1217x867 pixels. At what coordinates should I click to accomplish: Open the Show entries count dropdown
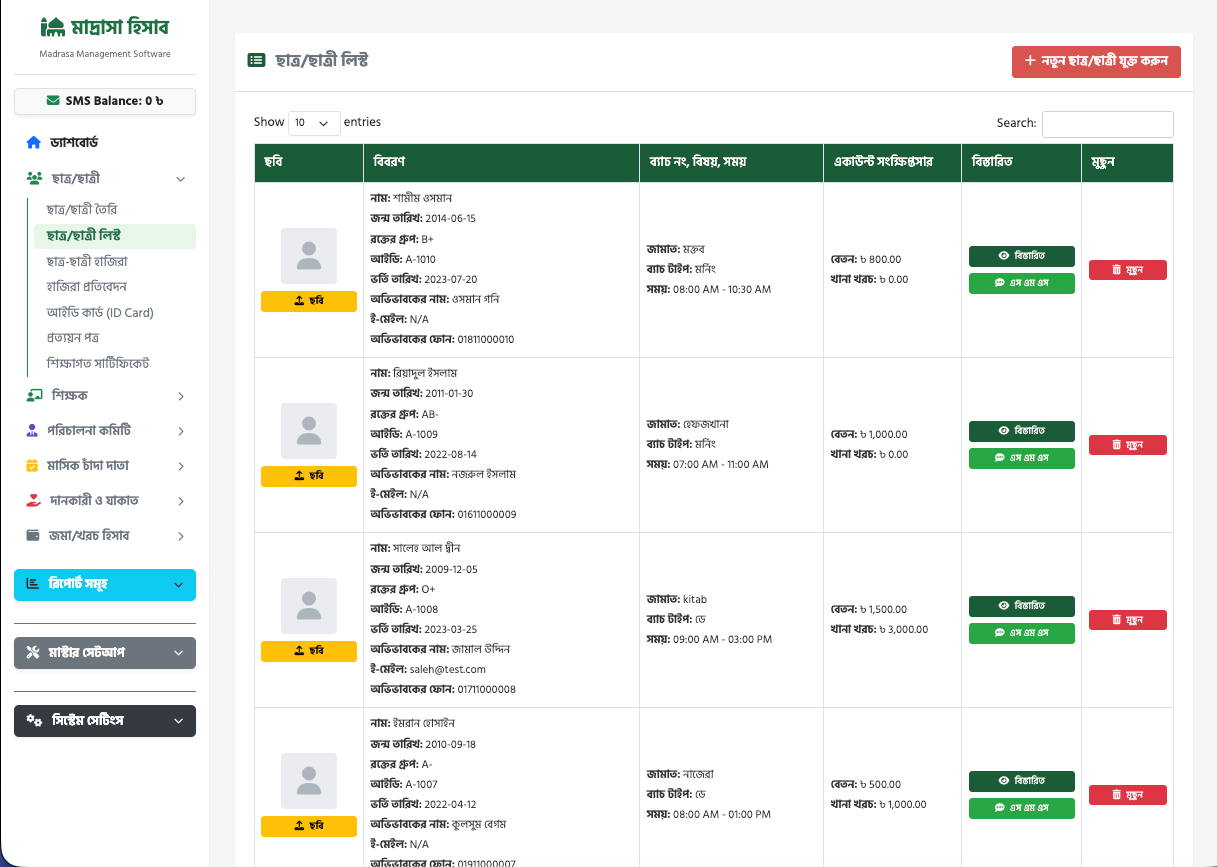click(314, 123)
